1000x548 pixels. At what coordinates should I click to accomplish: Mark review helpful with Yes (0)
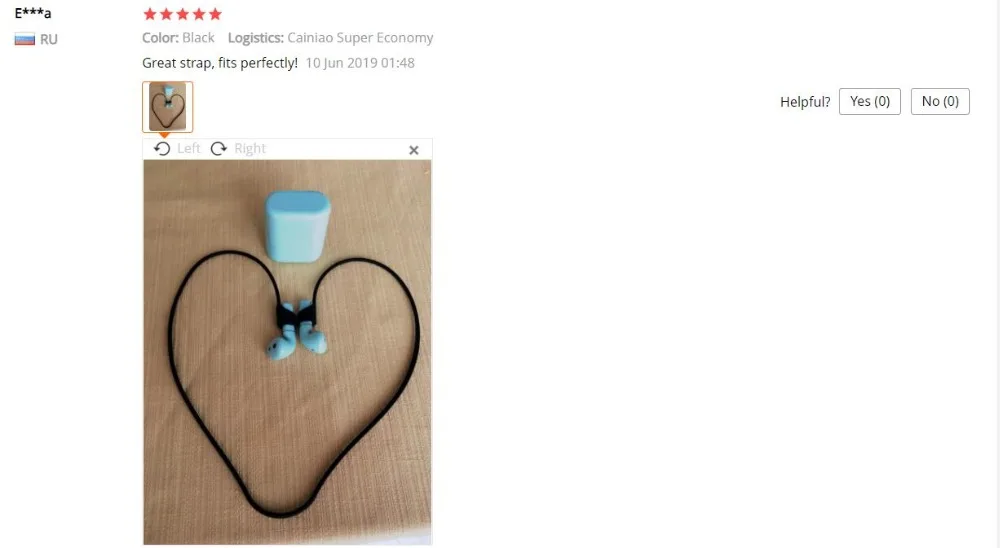point(870,101)
